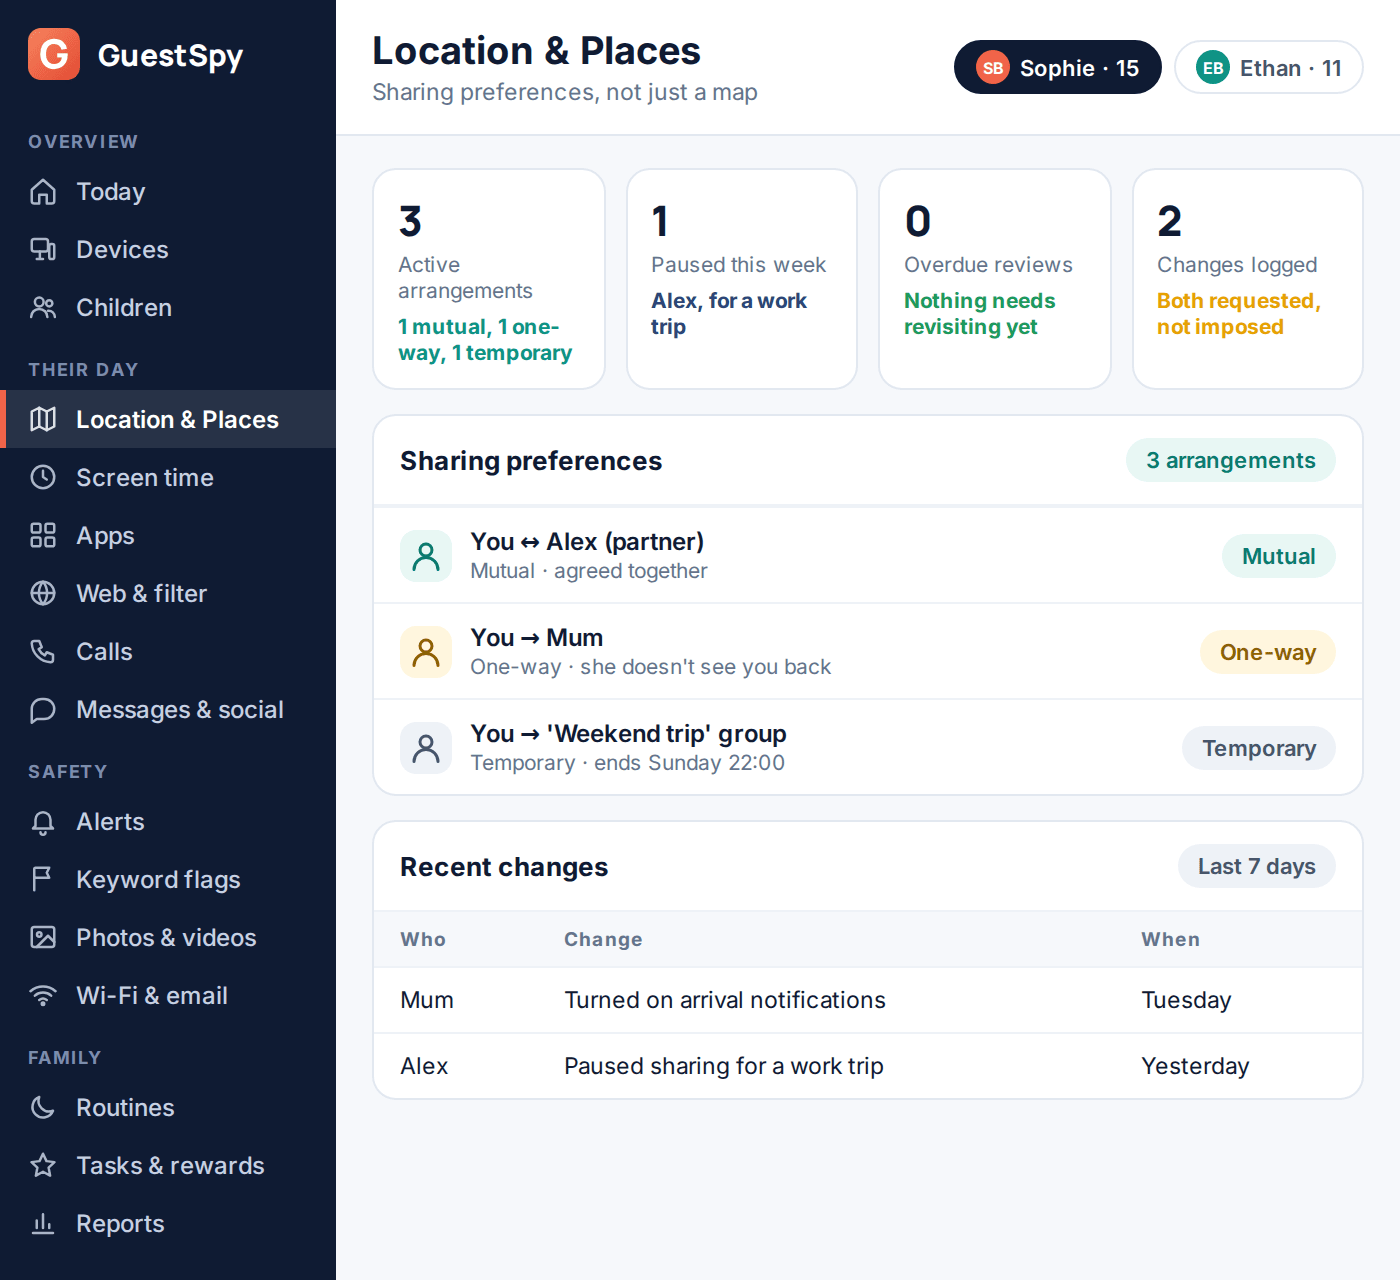The width and height of the screenshot is (1400, 1280).
Task: Click the gray person icon beside Weekend trip group
Action: coord(426,748)
